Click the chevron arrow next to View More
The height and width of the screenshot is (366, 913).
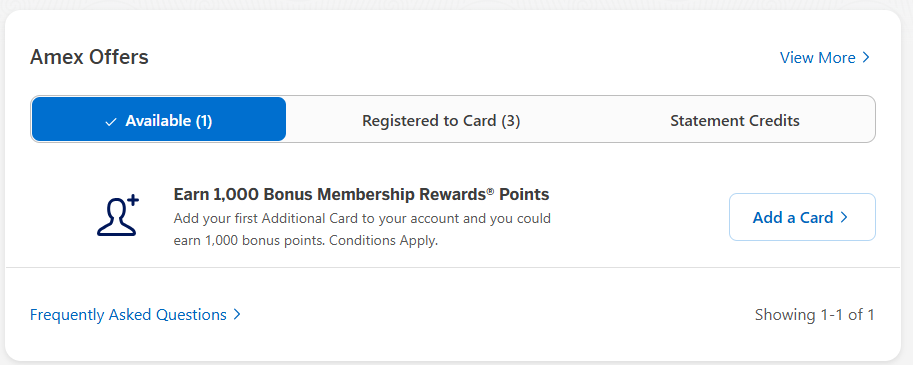click(x=866, y=58)
